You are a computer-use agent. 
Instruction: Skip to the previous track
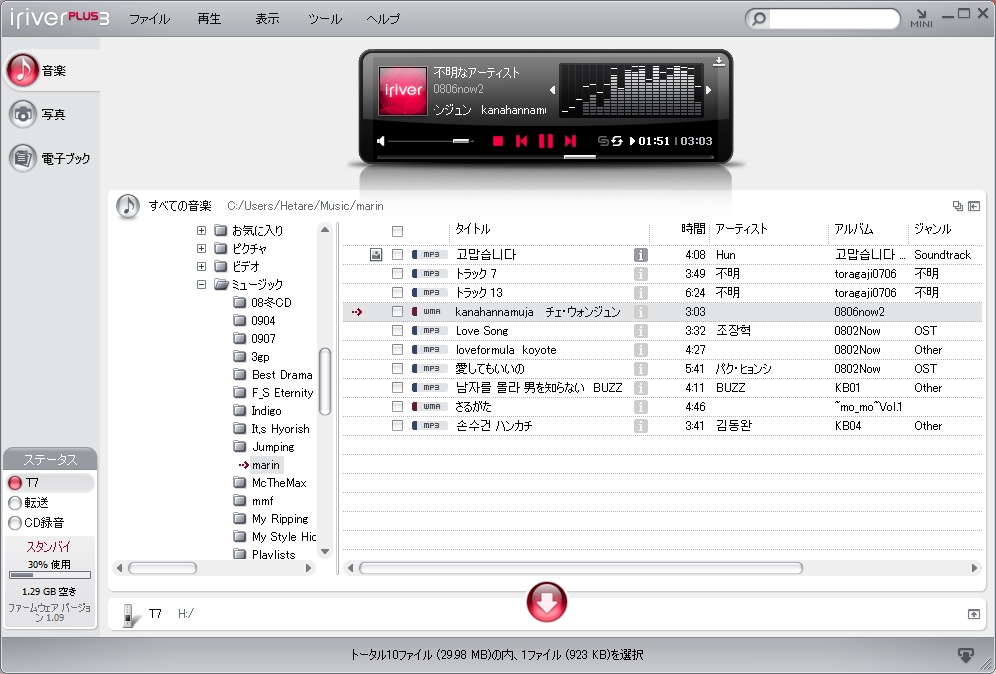pyautogui.click(x=522, y=141)
